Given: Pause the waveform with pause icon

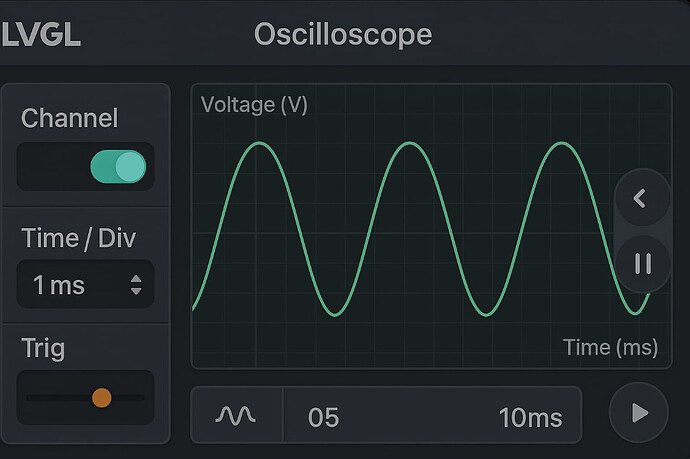Looking at the screenshot, I should point(643,264).
